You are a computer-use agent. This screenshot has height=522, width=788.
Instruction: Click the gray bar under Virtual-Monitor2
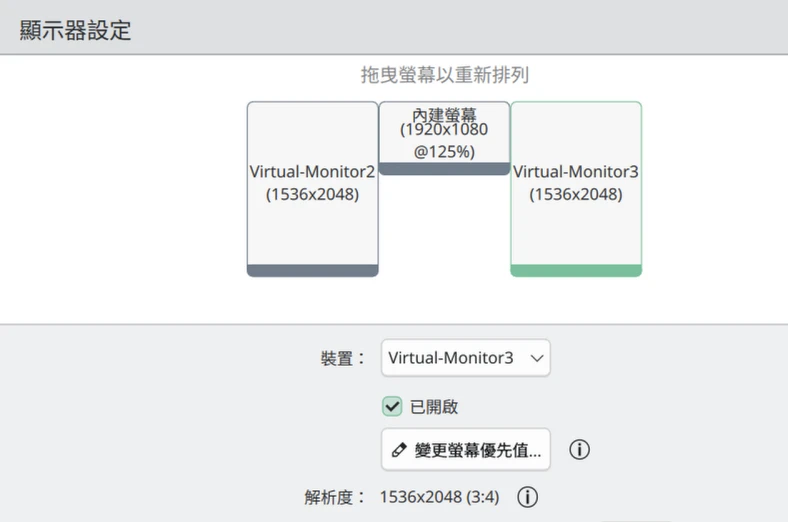[x=312, y=270]
